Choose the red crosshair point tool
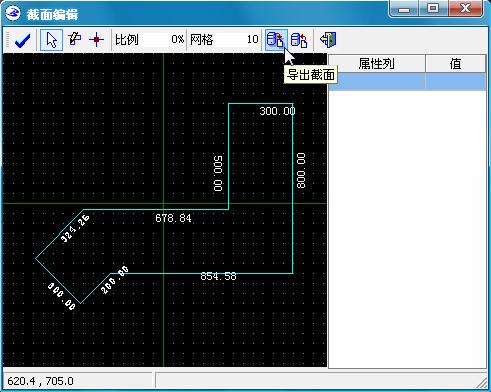 97,40
